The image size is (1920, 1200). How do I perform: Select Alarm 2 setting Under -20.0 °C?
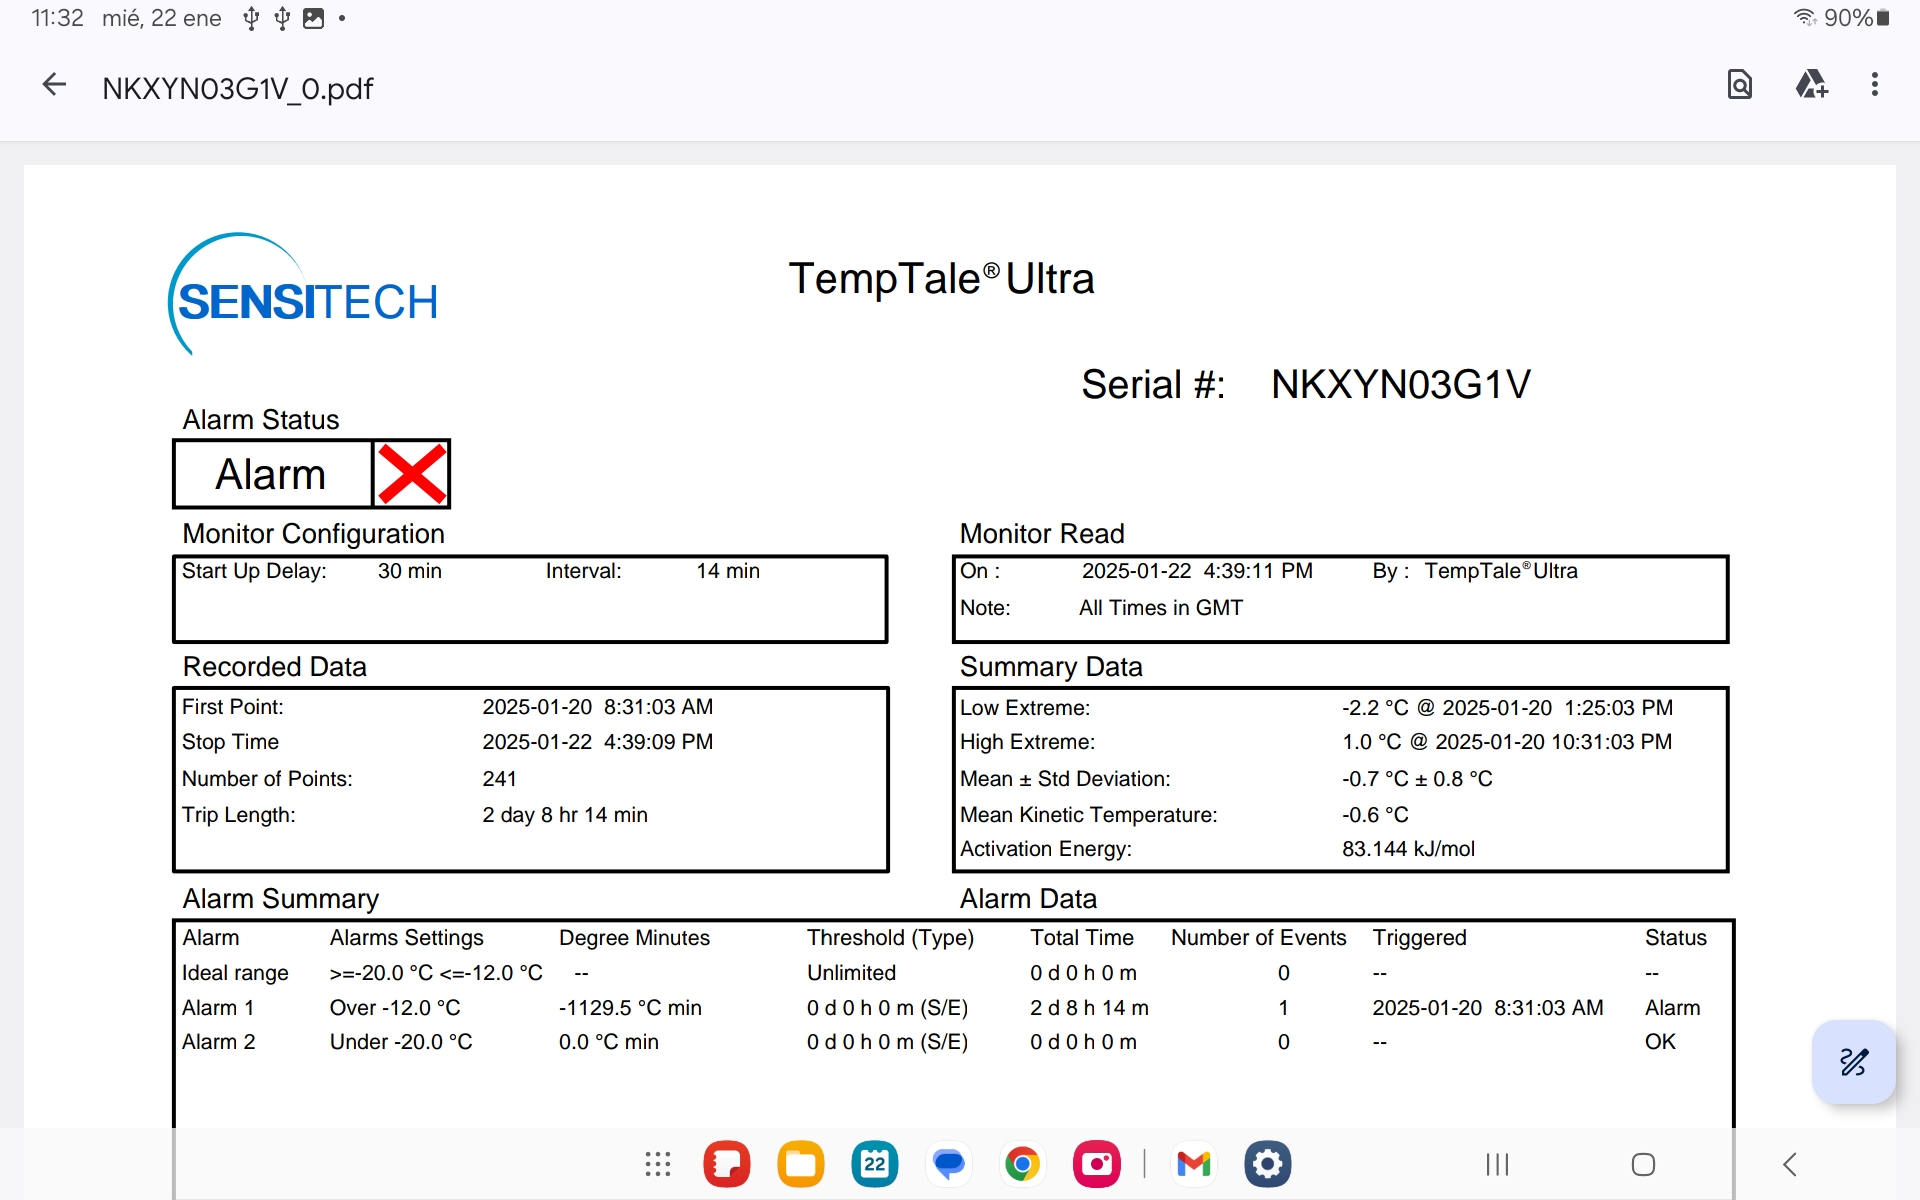tap(401, 1042)
